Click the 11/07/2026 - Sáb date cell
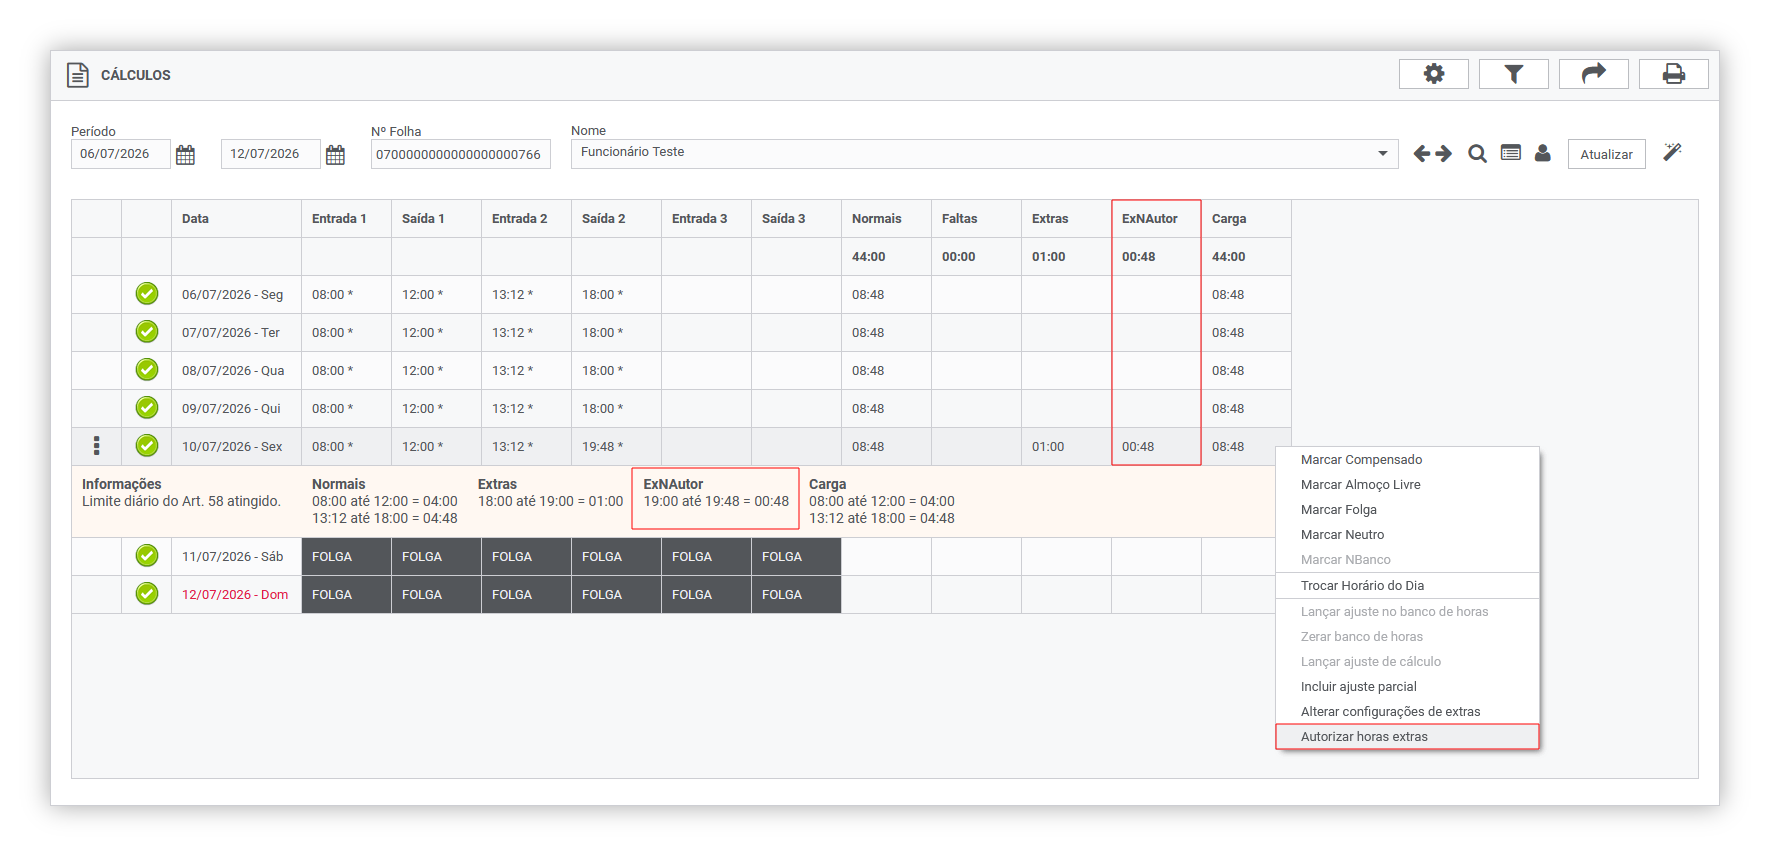Image resolution: width=1770 pixels, height=856 pixels. tap(236, 557)
